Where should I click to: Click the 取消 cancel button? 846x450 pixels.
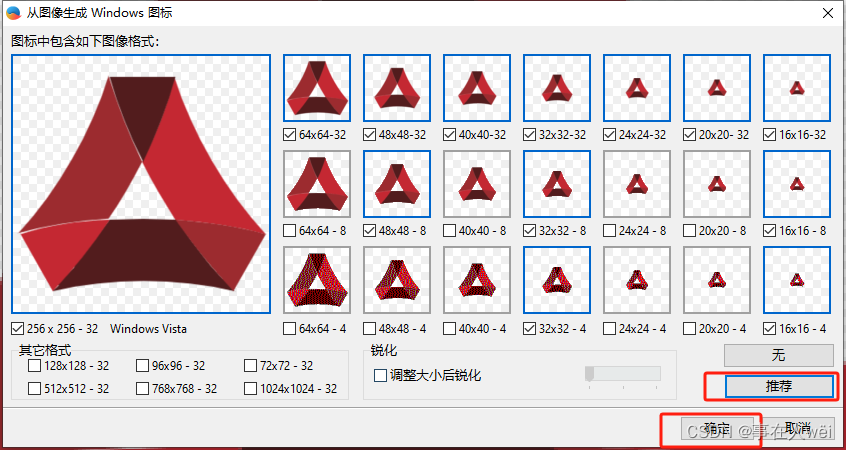[x=797, y=429]
